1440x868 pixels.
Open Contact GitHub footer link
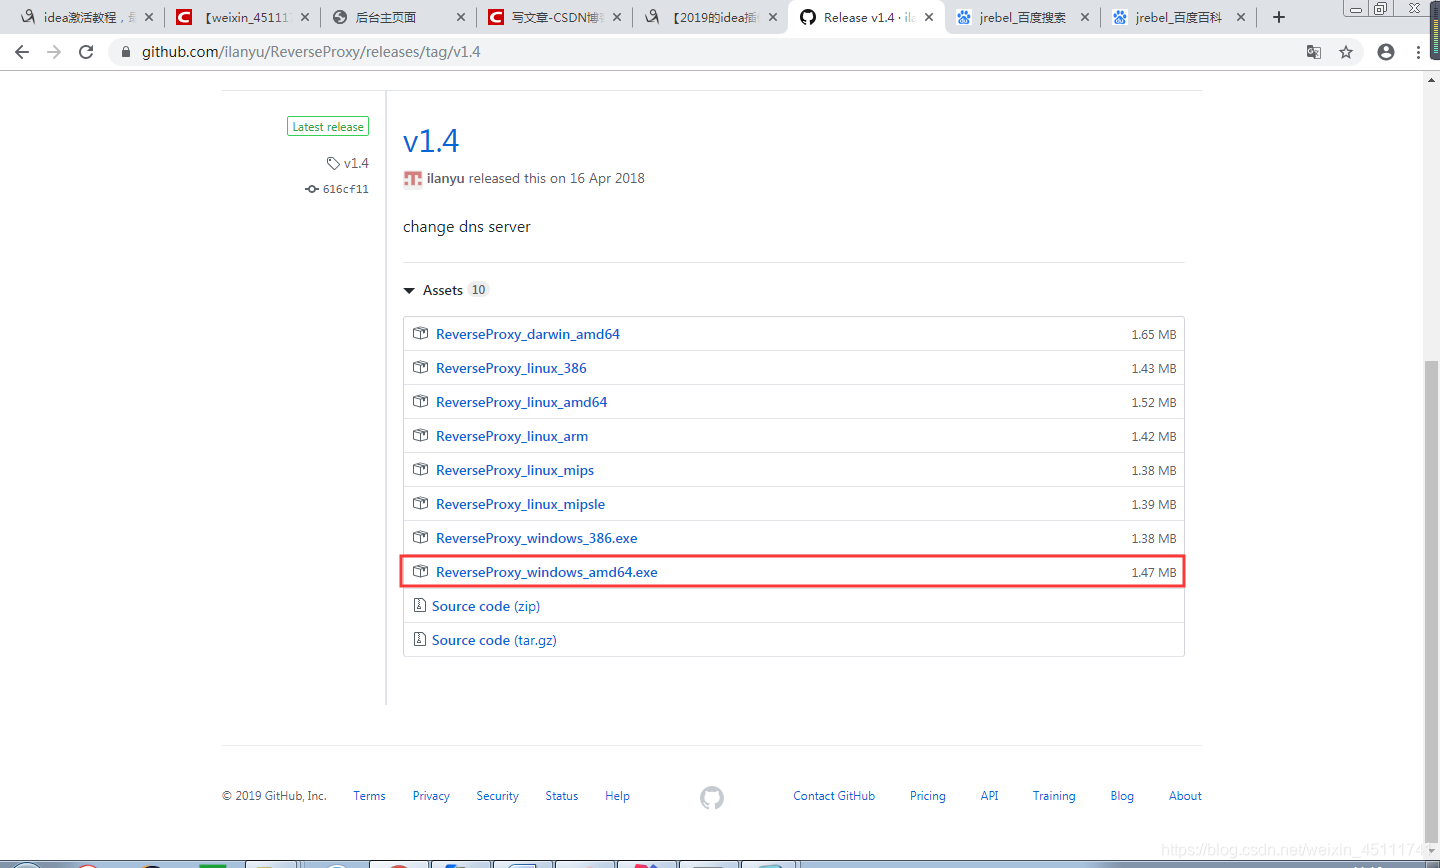coord(834,796)
